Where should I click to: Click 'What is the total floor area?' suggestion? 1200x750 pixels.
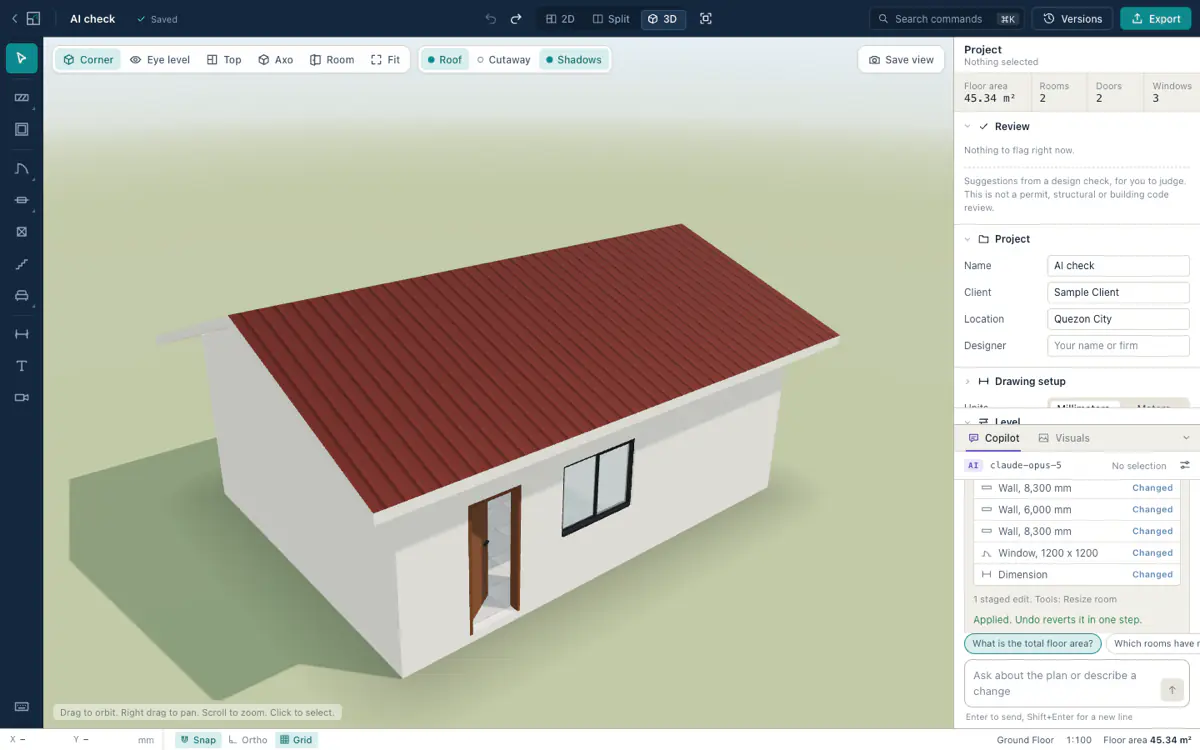[x=1033, y=644]
